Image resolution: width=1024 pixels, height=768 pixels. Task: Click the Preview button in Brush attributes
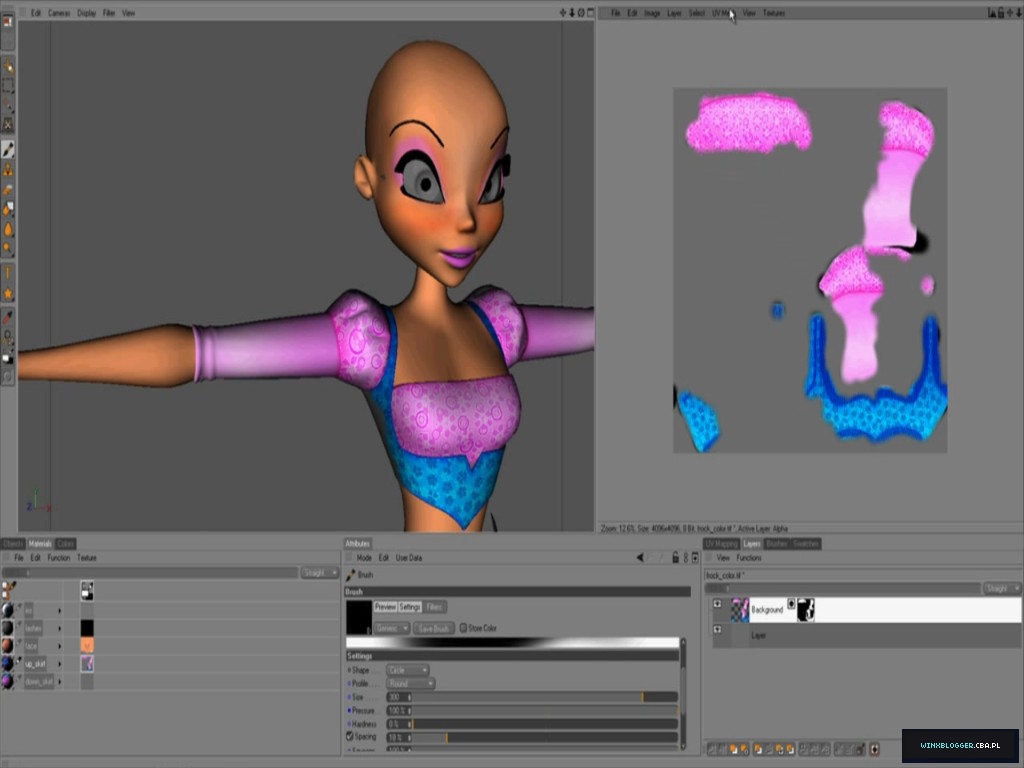[x=385, y=607]
